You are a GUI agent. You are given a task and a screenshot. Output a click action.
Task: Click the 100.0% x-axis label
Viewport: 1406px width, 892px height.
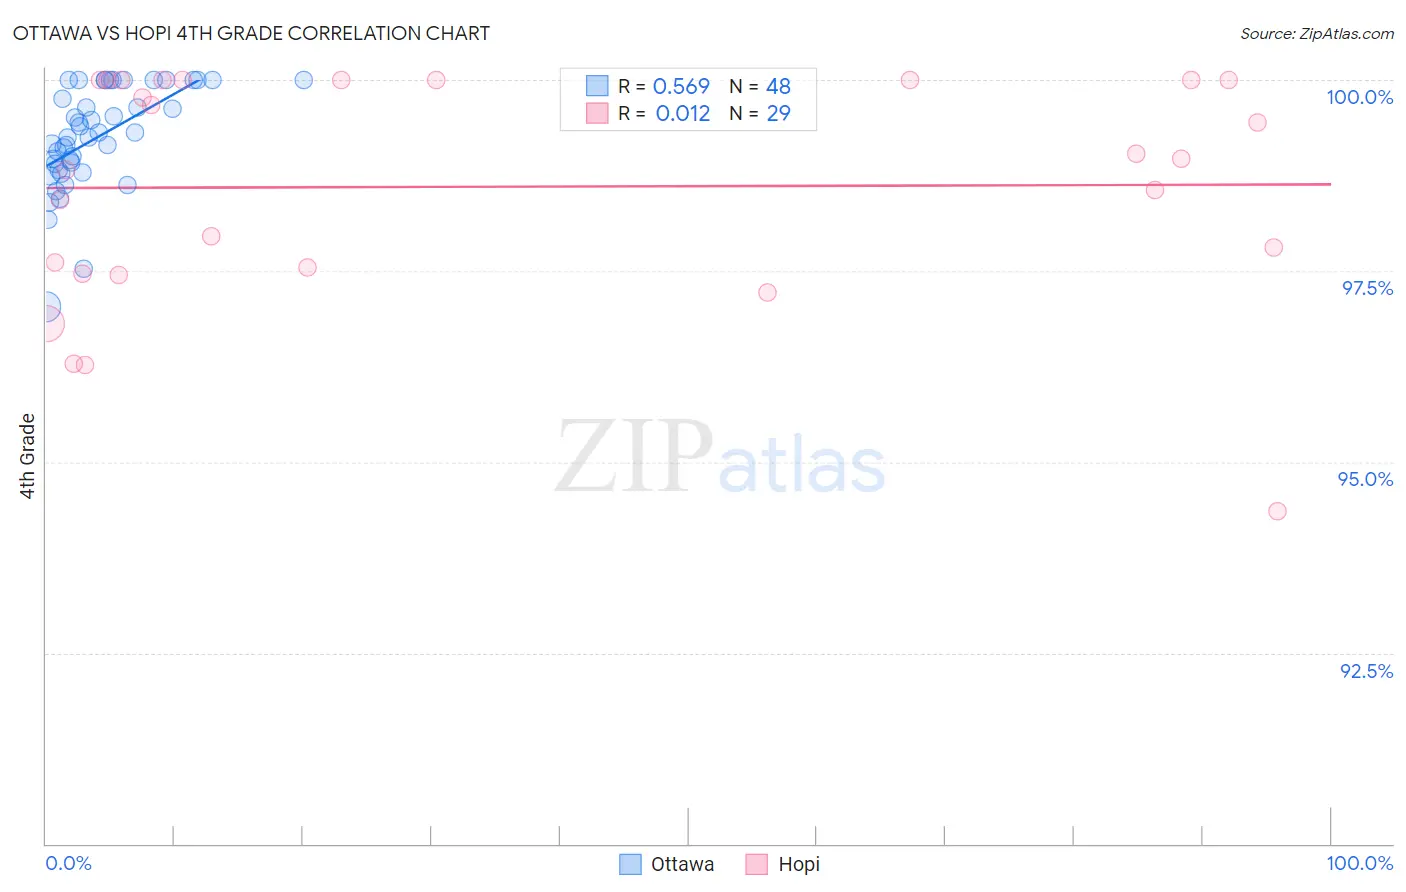coord(1360,863)
